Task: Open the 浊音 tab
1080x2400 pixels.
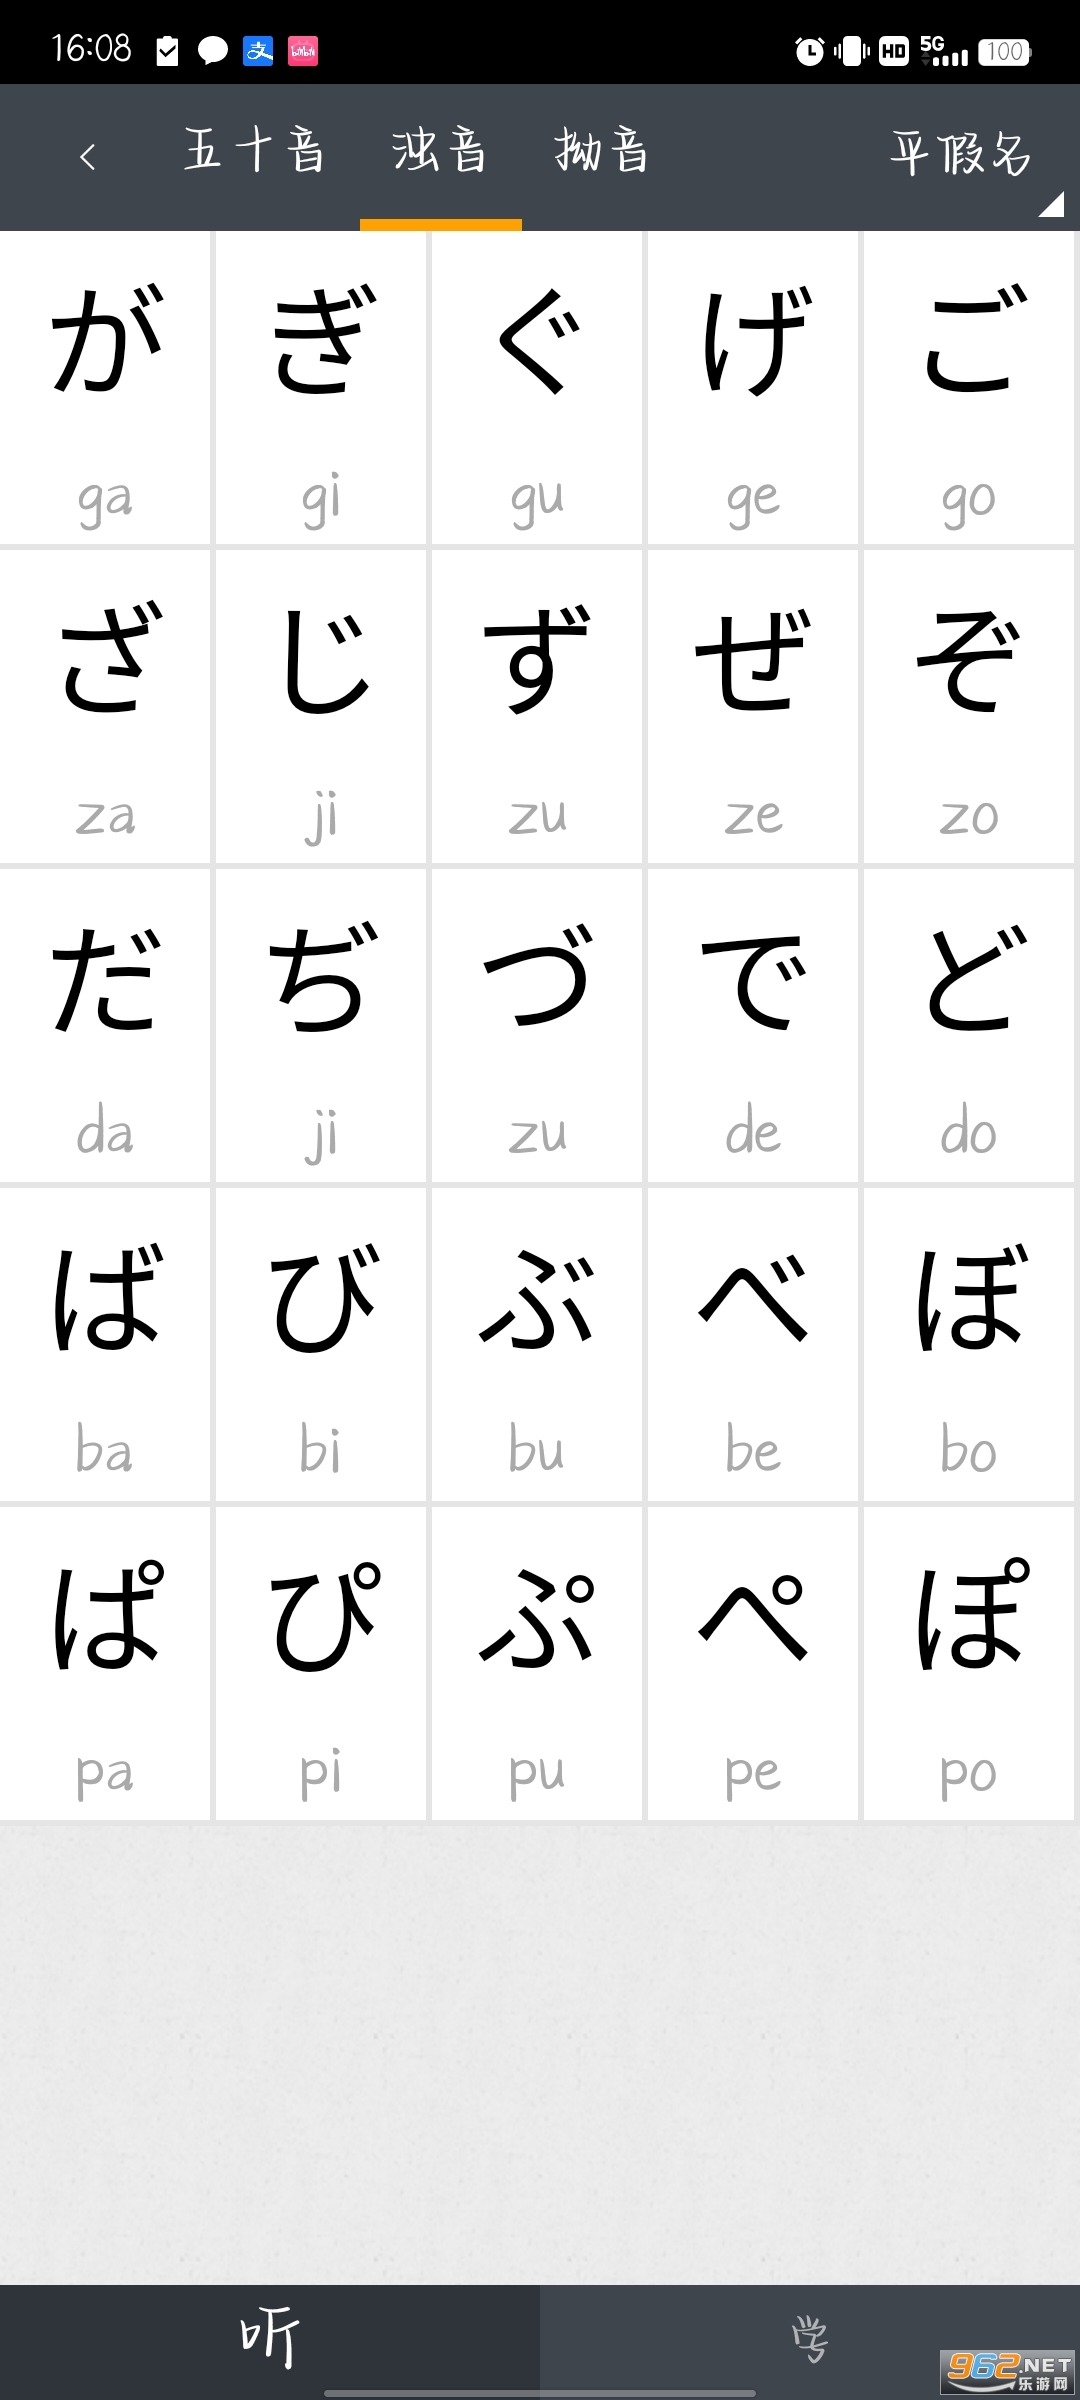Action: [440, 152]
